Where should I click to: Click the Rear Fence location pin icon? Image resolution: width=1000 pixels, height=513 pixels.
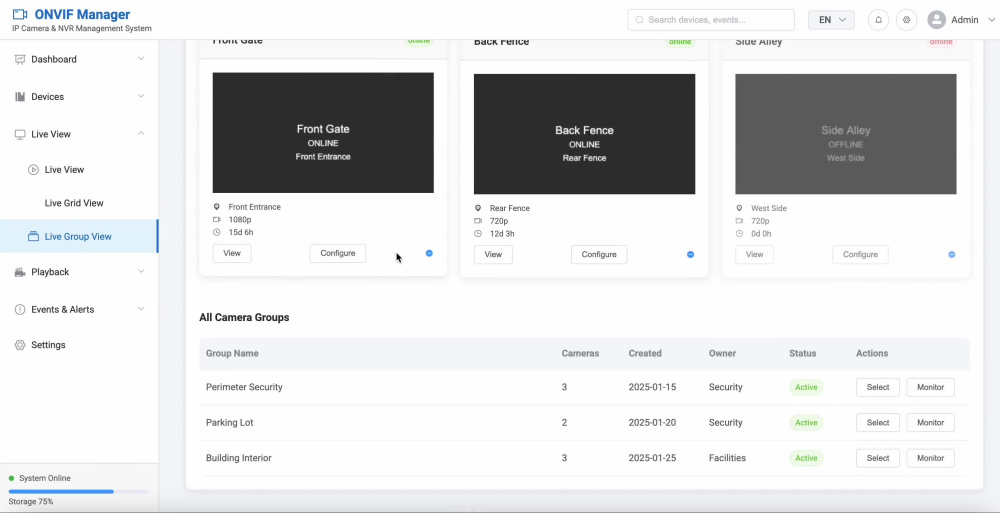(478, 209)
